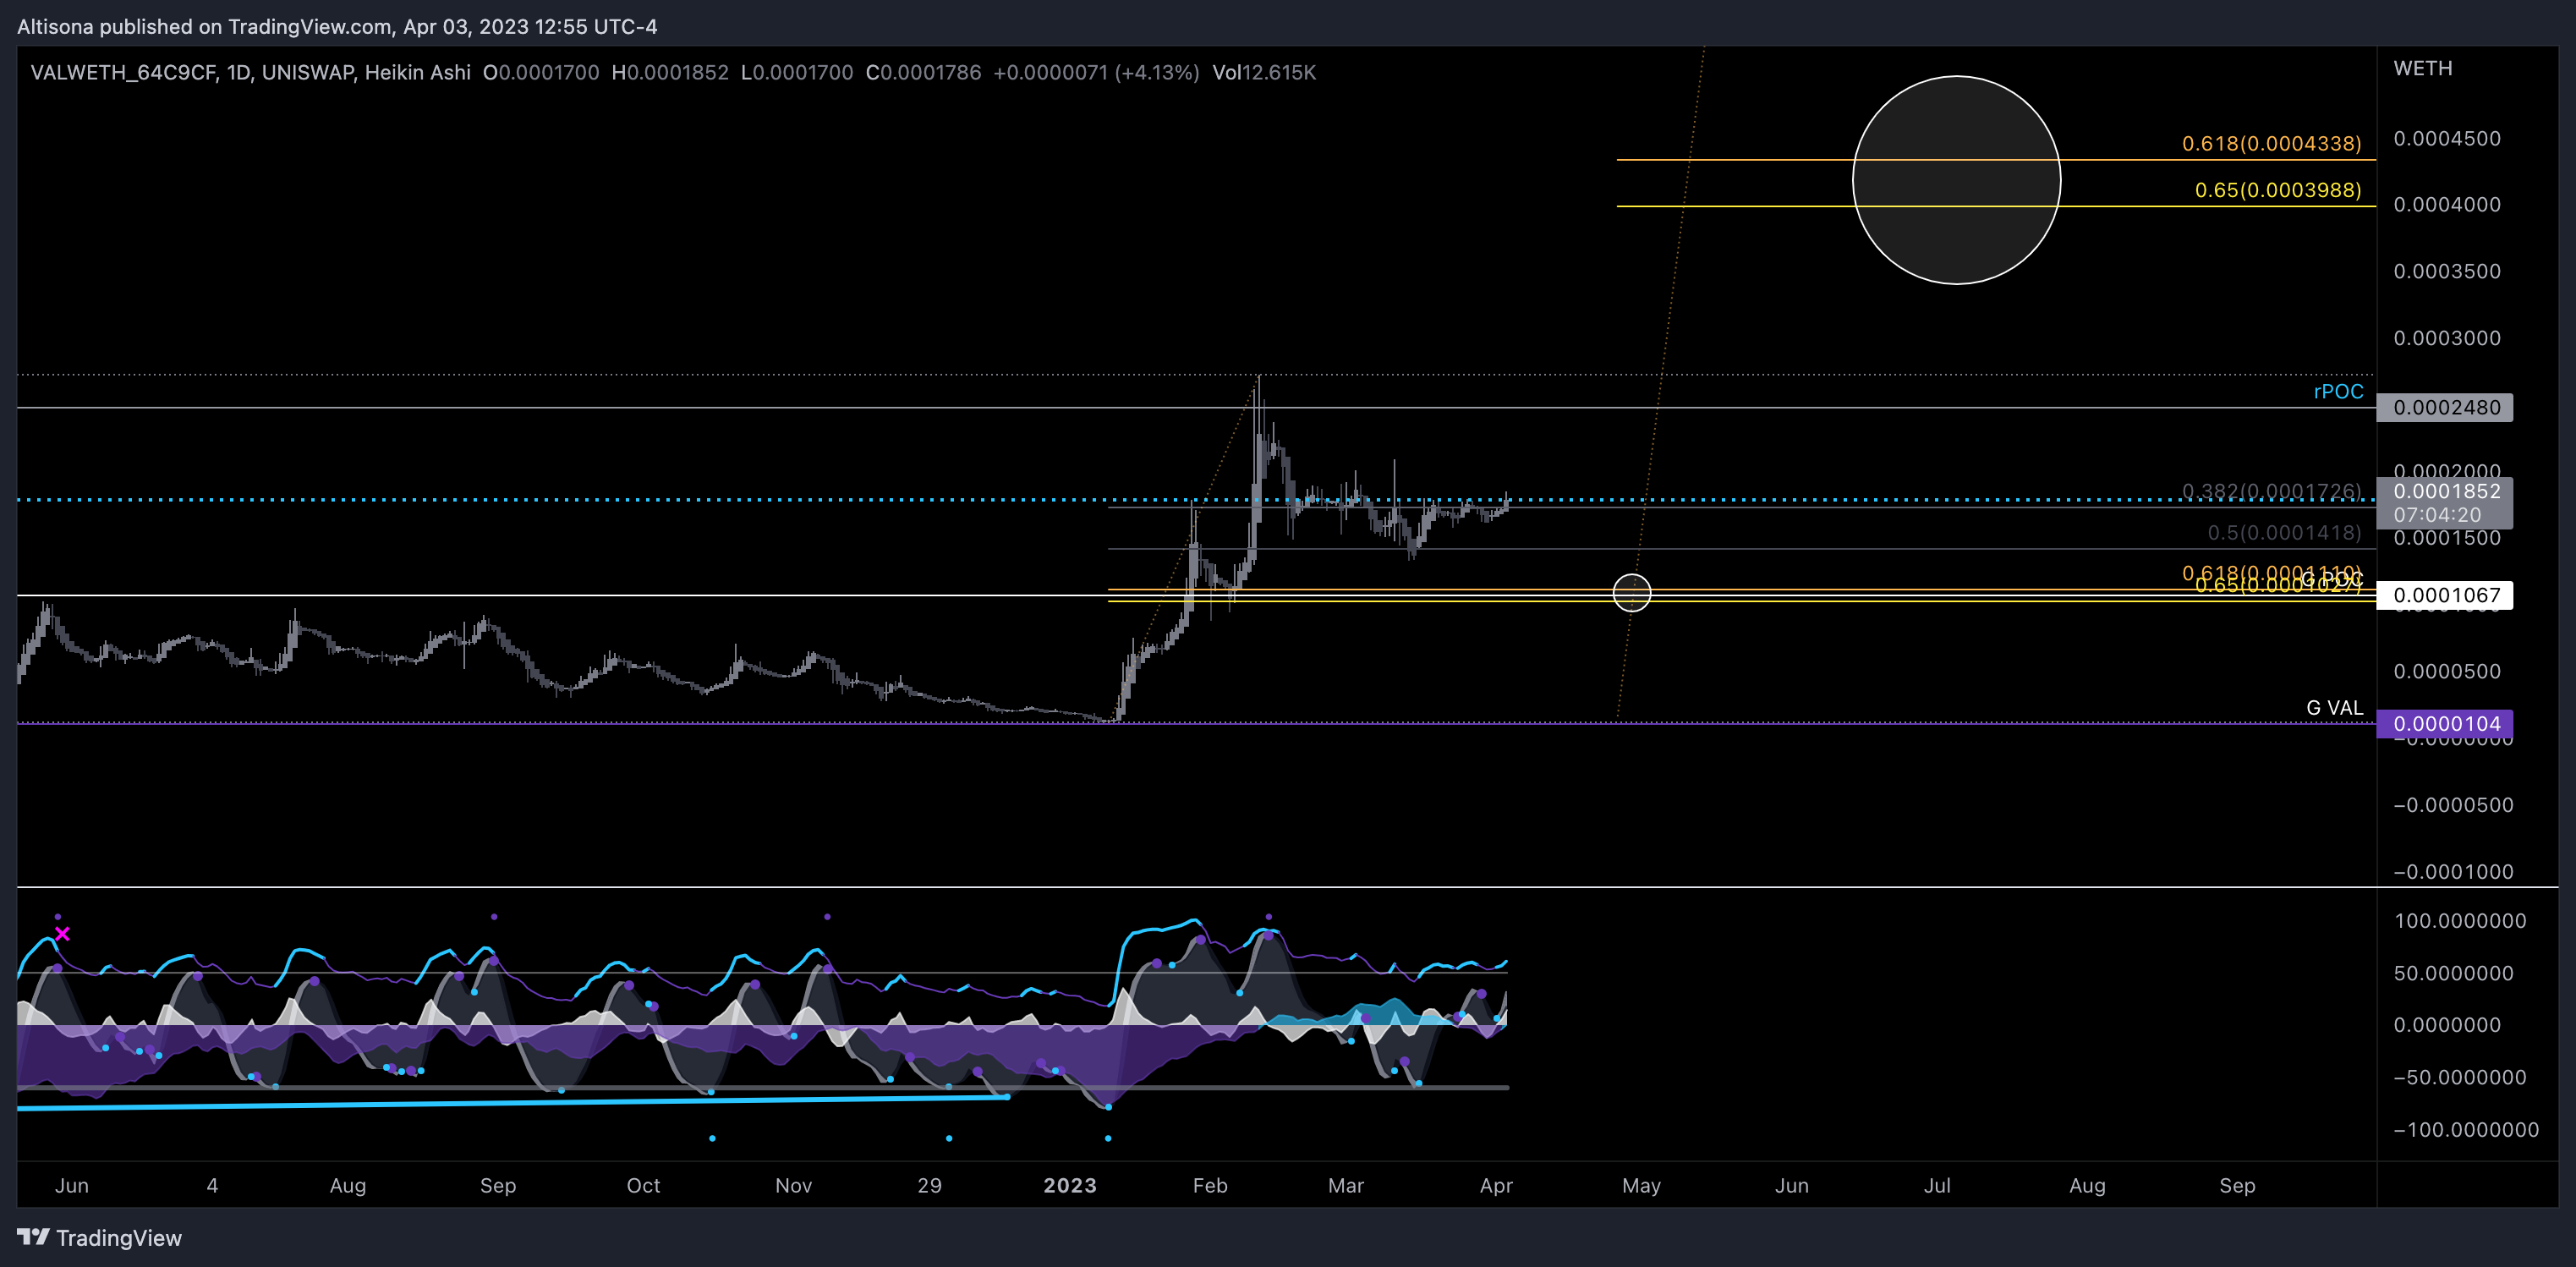Click the Apr label on time axis
The height and width of the screenshot is (1267, 2576).
pos(1496,1186)
